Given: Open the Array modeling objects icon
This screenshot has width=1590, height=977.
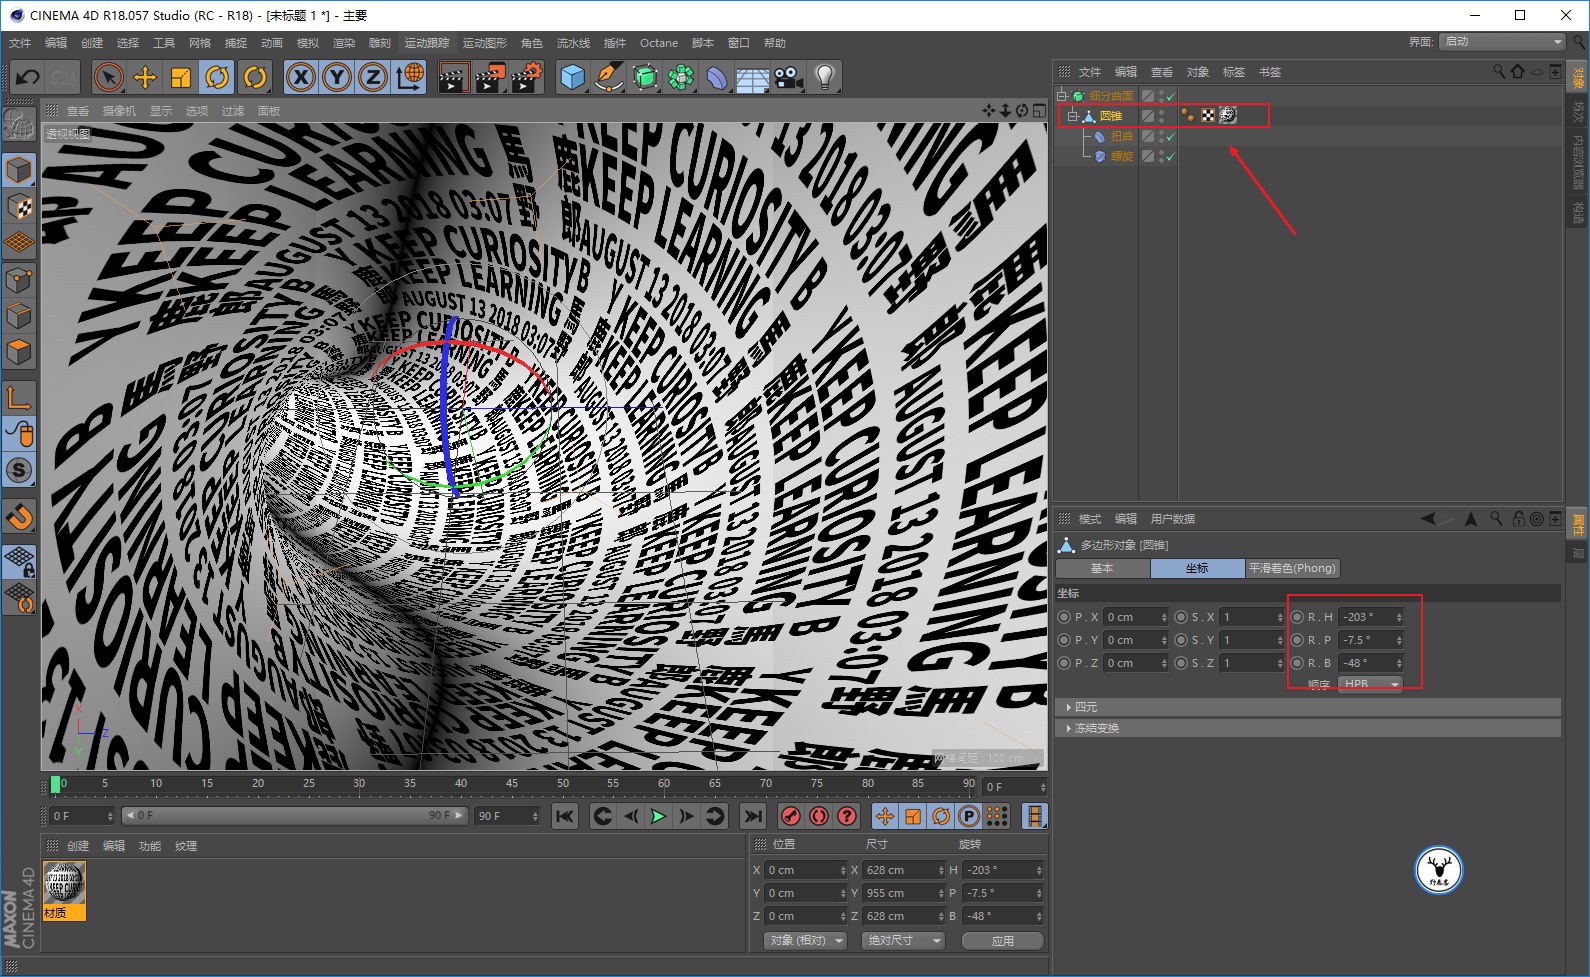Looking at the screenshot, I should [x=681, y=77].
